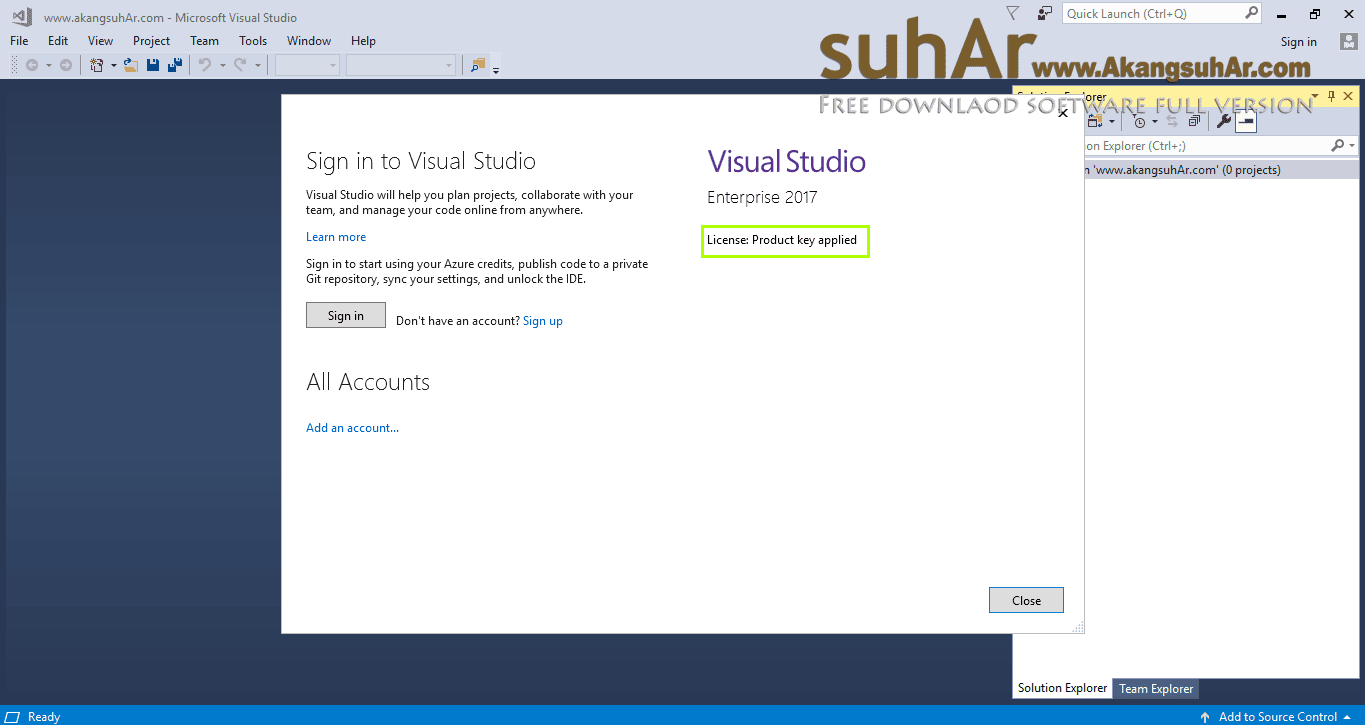
Task: Open the Solution Platforms combo box
Action: 400,65
